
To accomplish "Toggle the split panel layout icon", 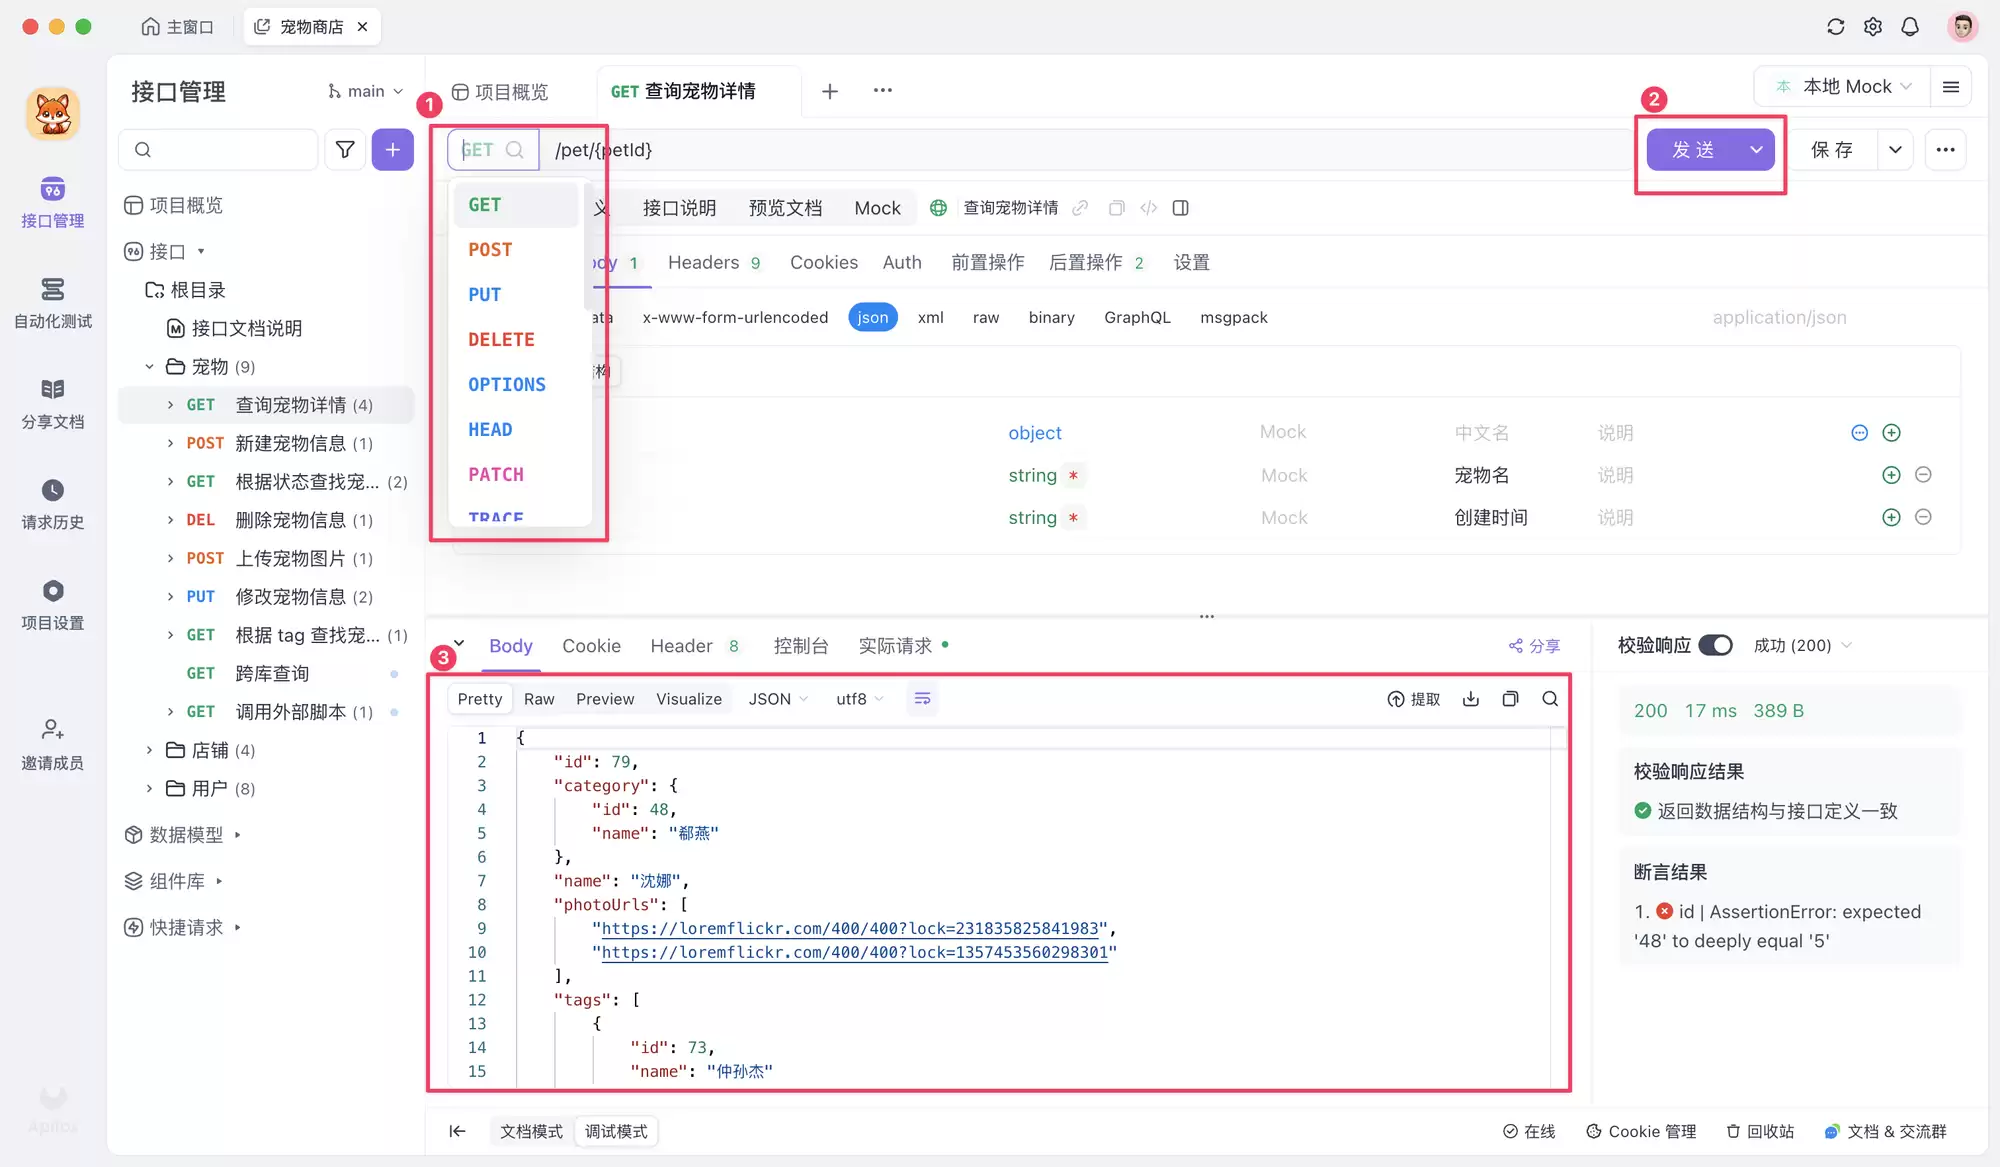I will pyautogui.click(x=1181, y=208).
